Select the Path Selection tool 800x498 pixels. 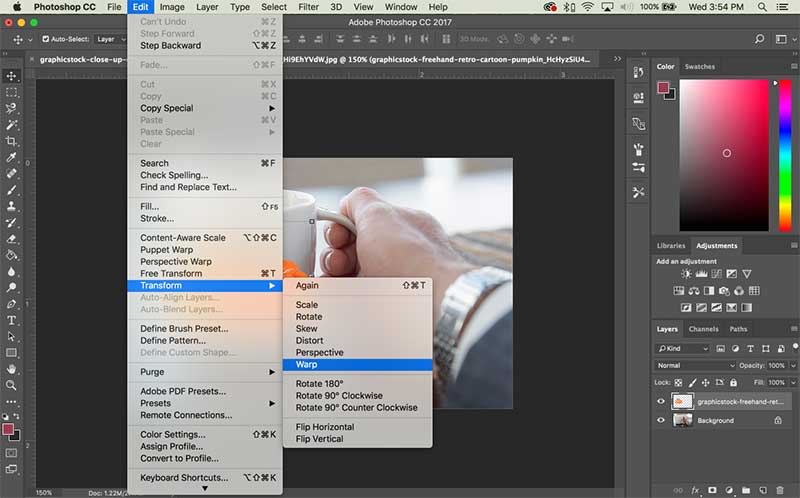point(11,337)
